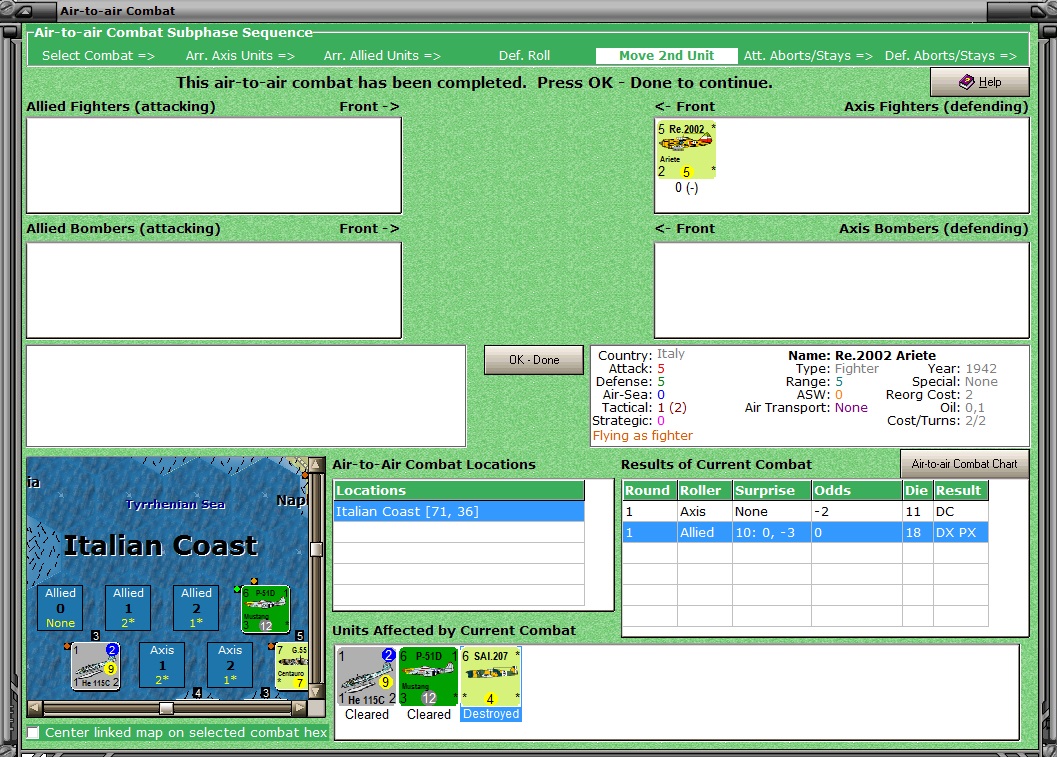Screen dimensions: 1057x757
Task: Click the G.55 Centauro counter on the map
Action: 292,666
